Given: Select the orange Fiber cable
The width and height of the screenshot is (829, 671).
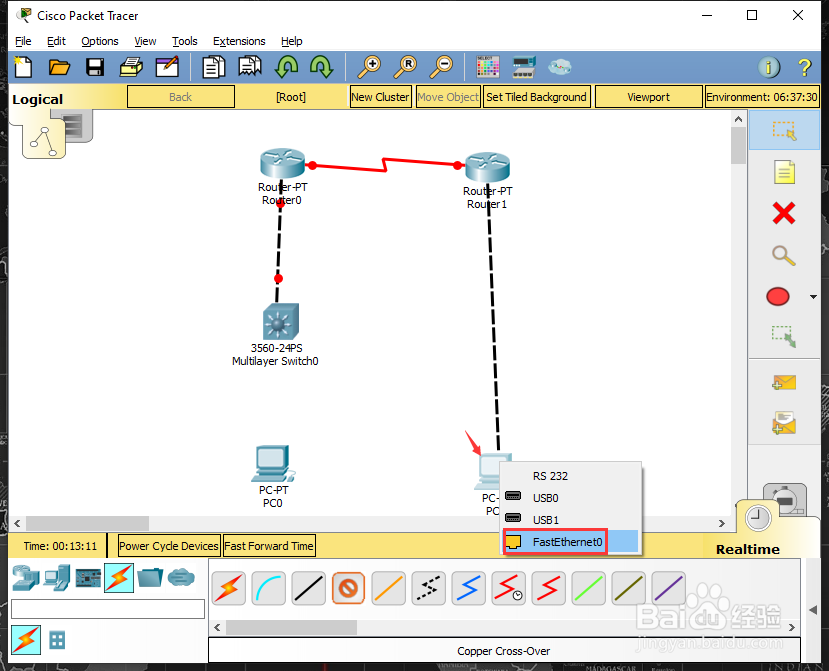Looking at the screenshot, I should 389,588.
